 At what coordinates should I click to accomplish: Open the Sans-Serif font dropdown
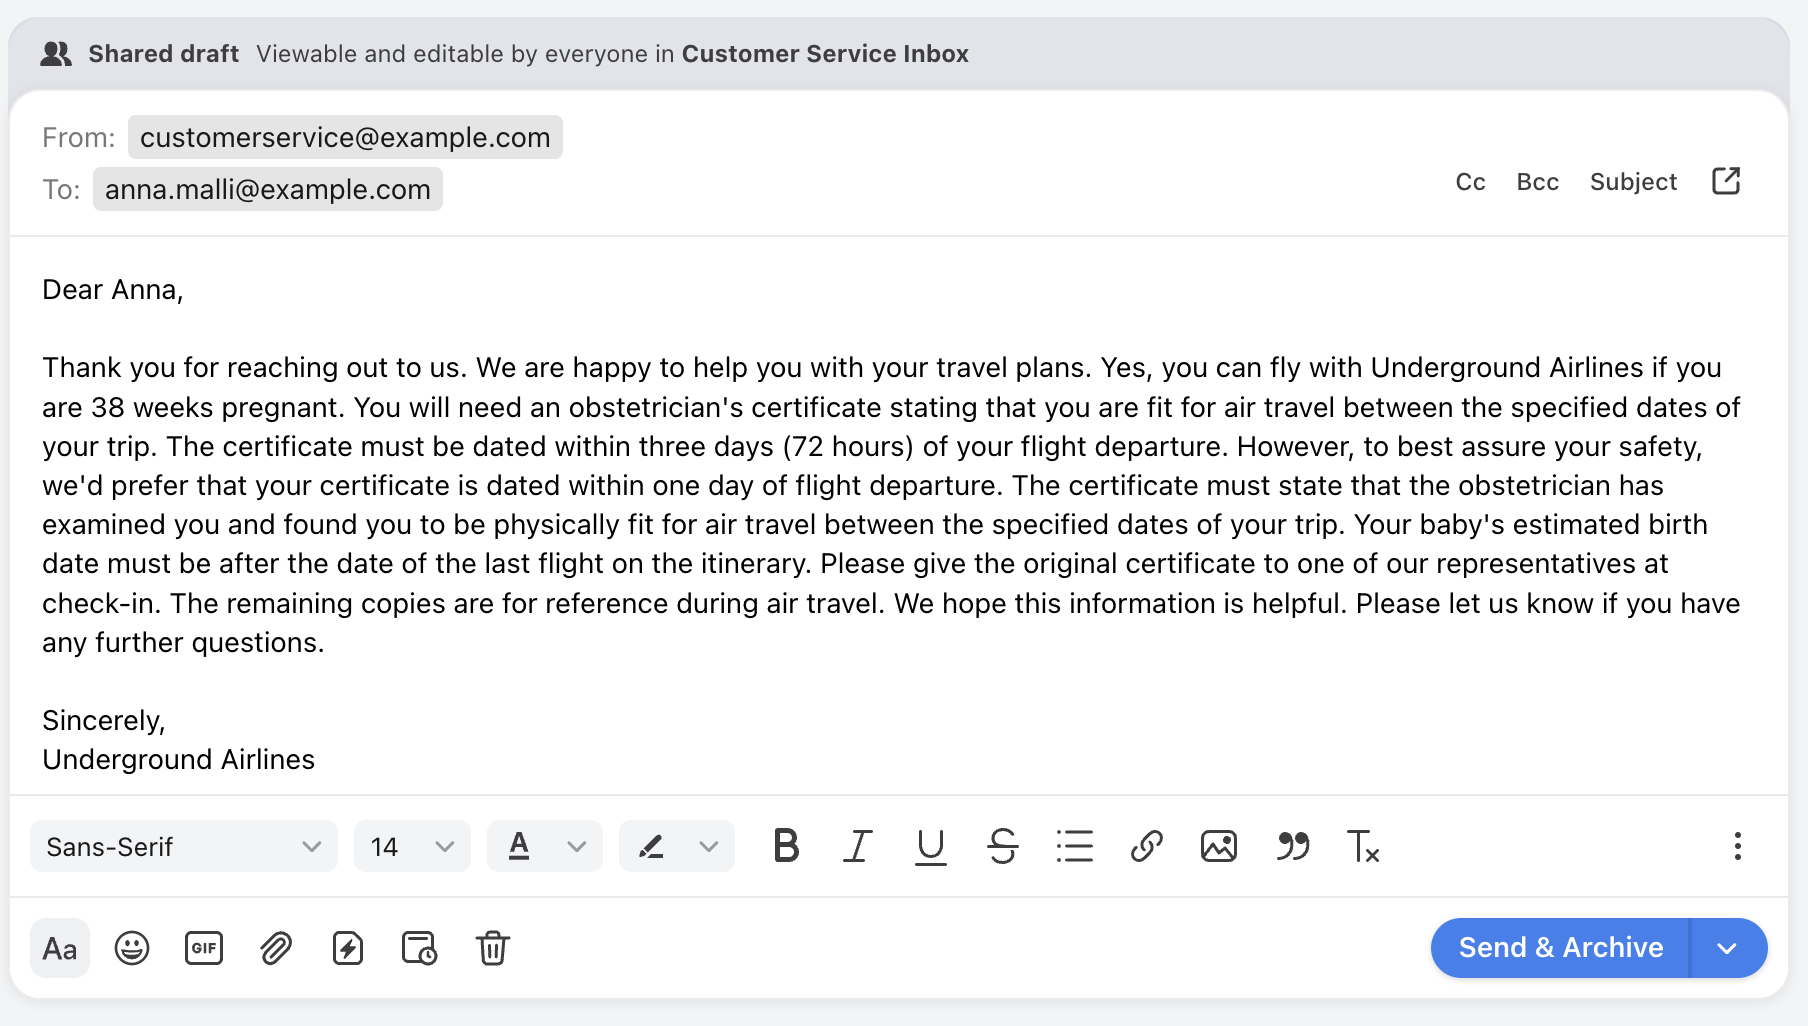[x=184, y=846]
